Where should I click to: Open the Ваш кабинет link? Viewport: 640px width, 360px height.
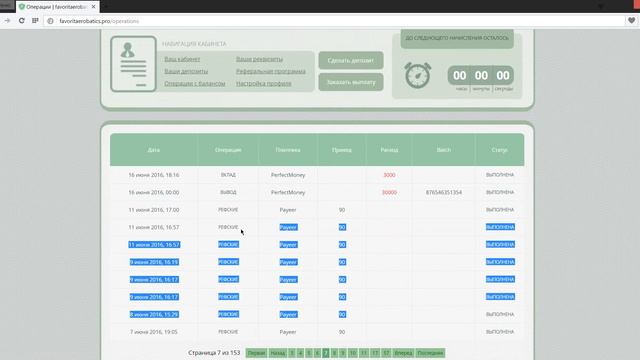[182, 59]
